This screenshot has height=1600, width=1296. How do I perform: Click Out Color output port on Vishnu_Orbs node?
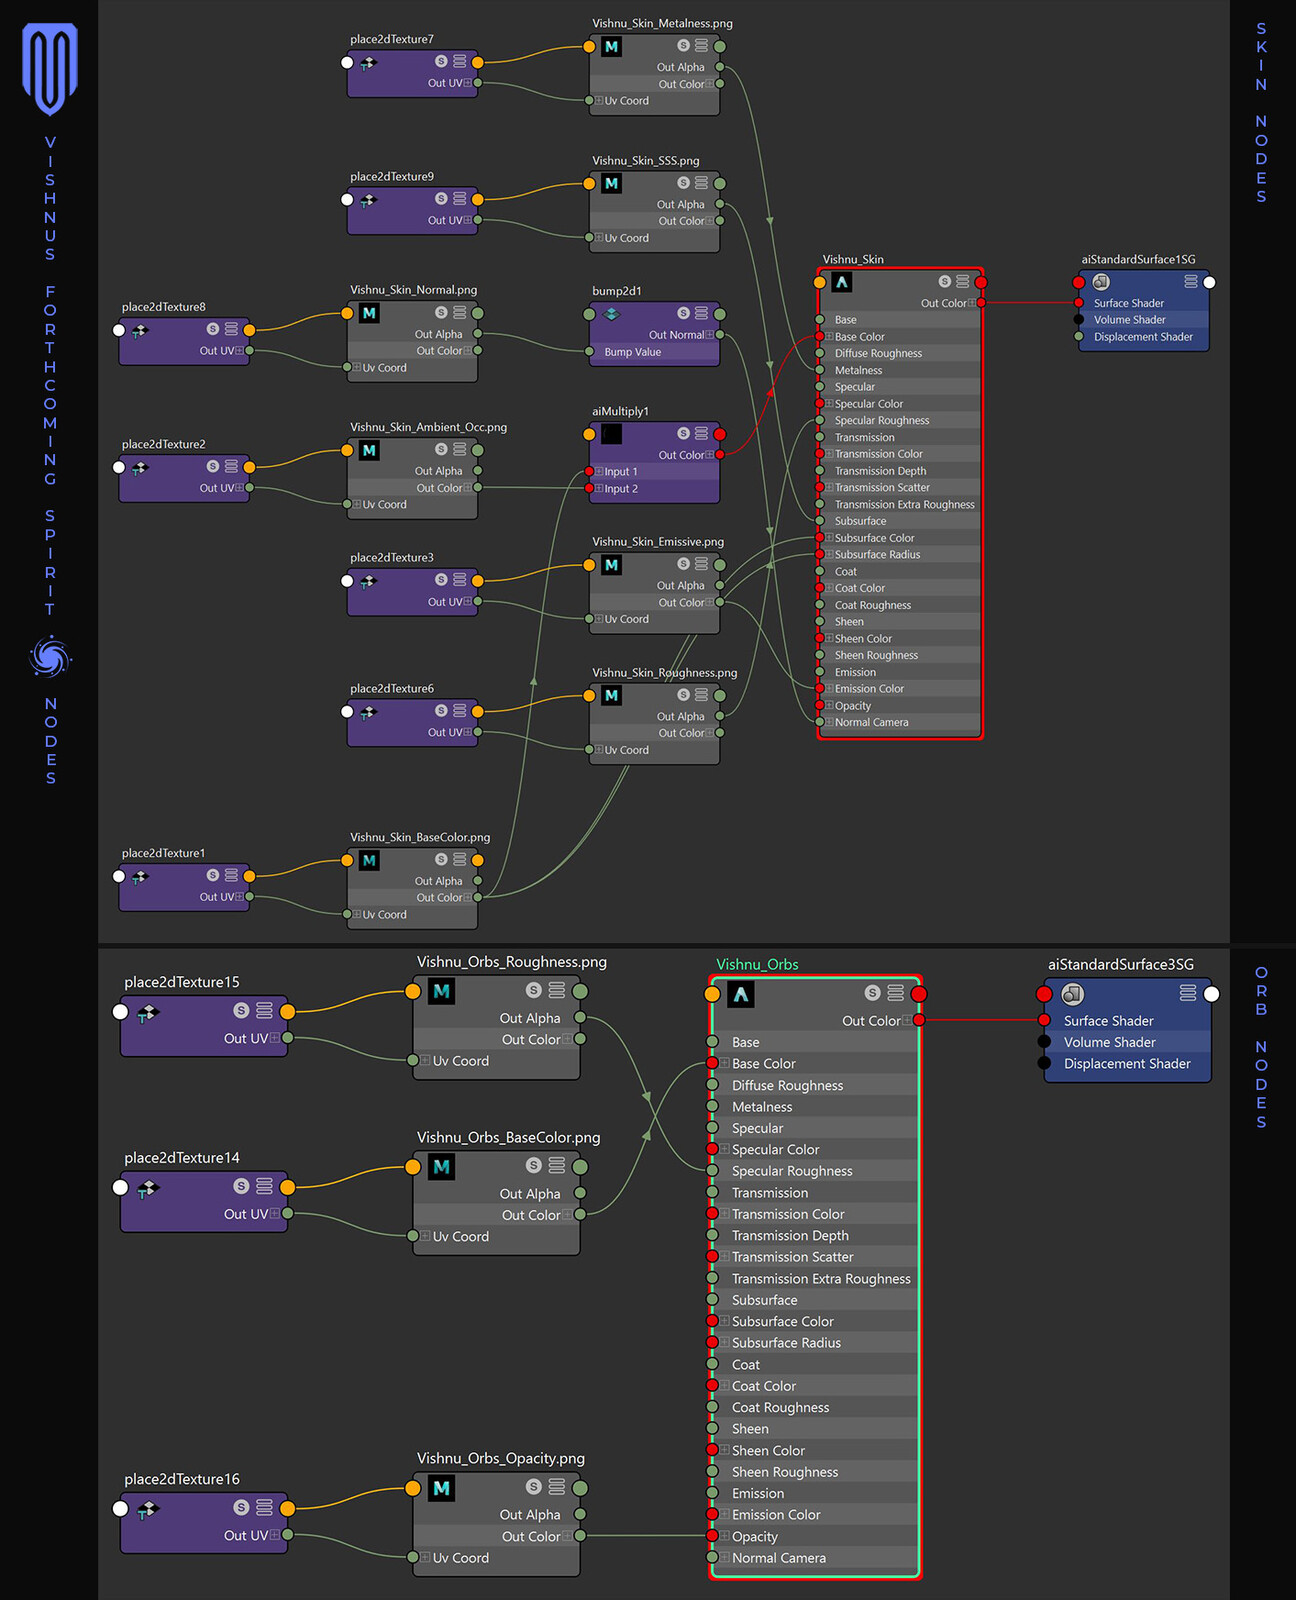click(919, 1020)
